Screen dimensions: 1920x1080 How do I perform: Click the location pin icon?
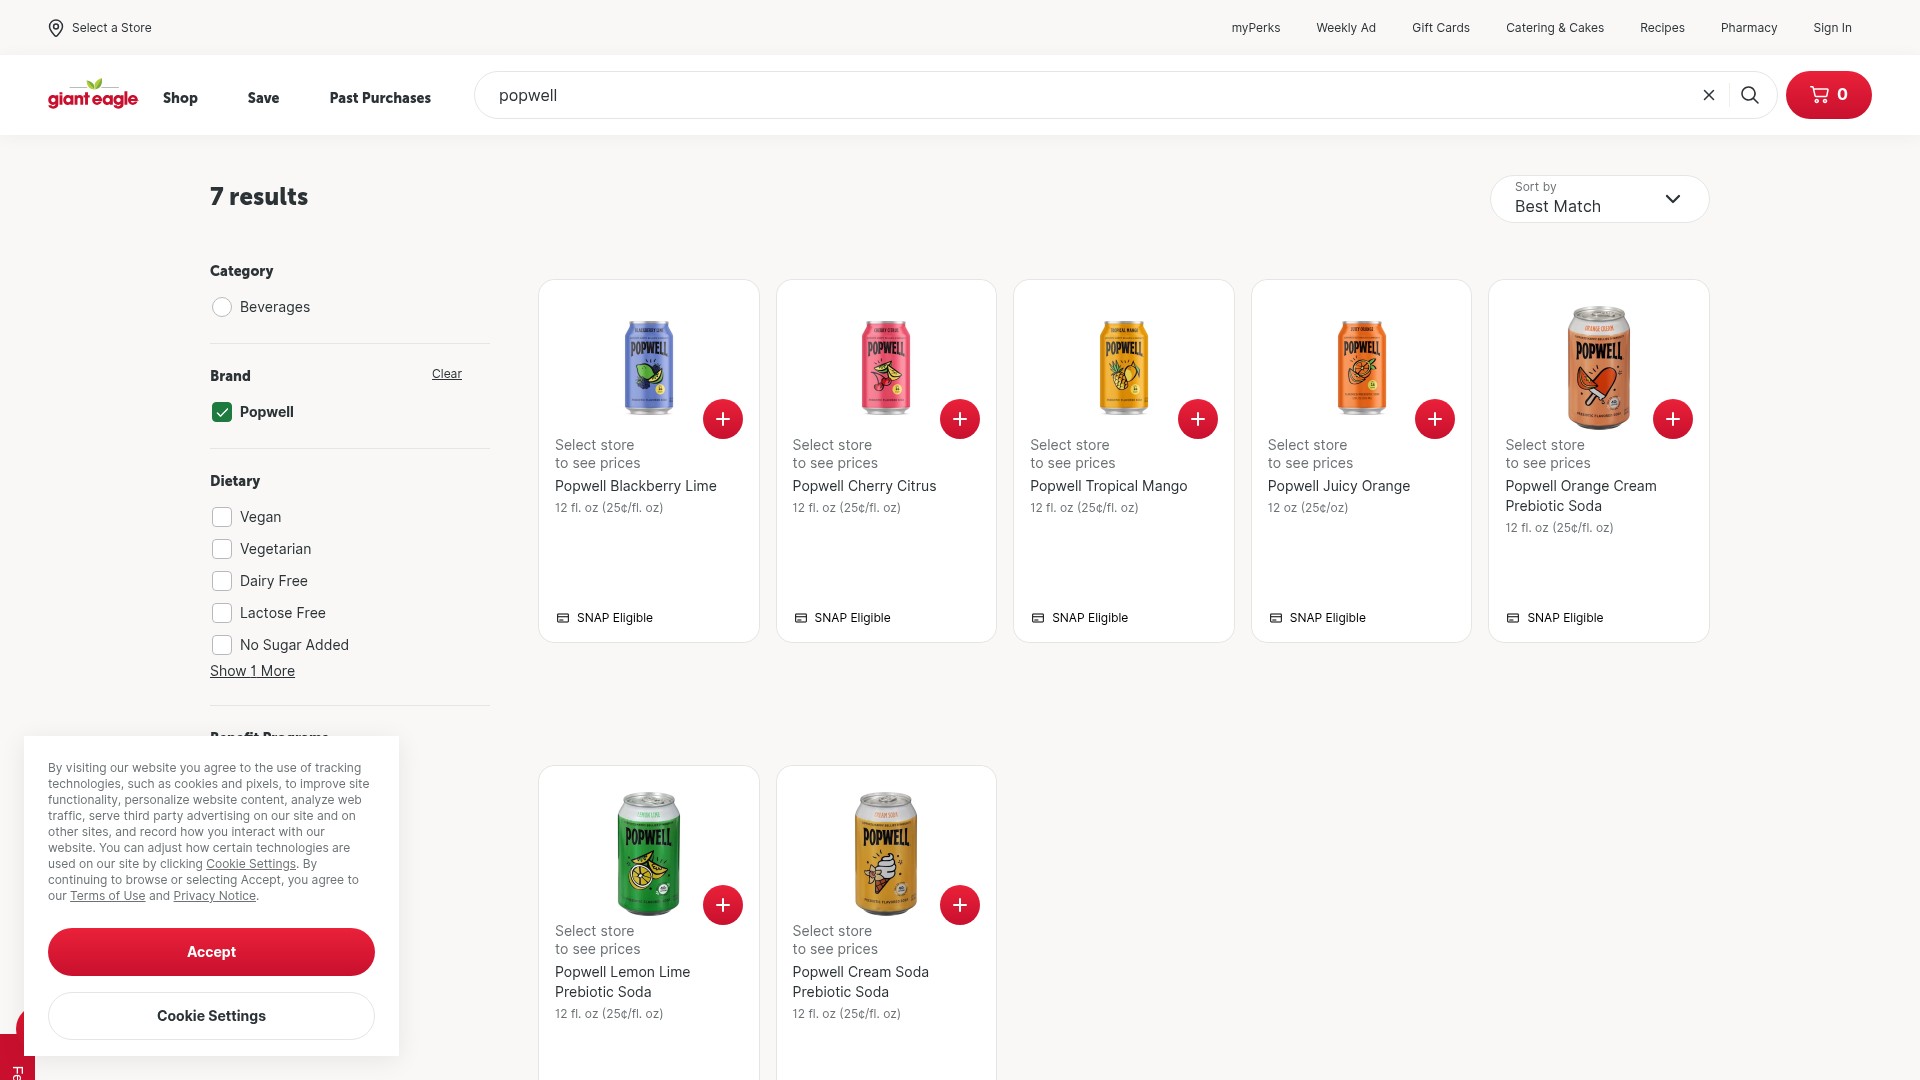tap(56, 28)
